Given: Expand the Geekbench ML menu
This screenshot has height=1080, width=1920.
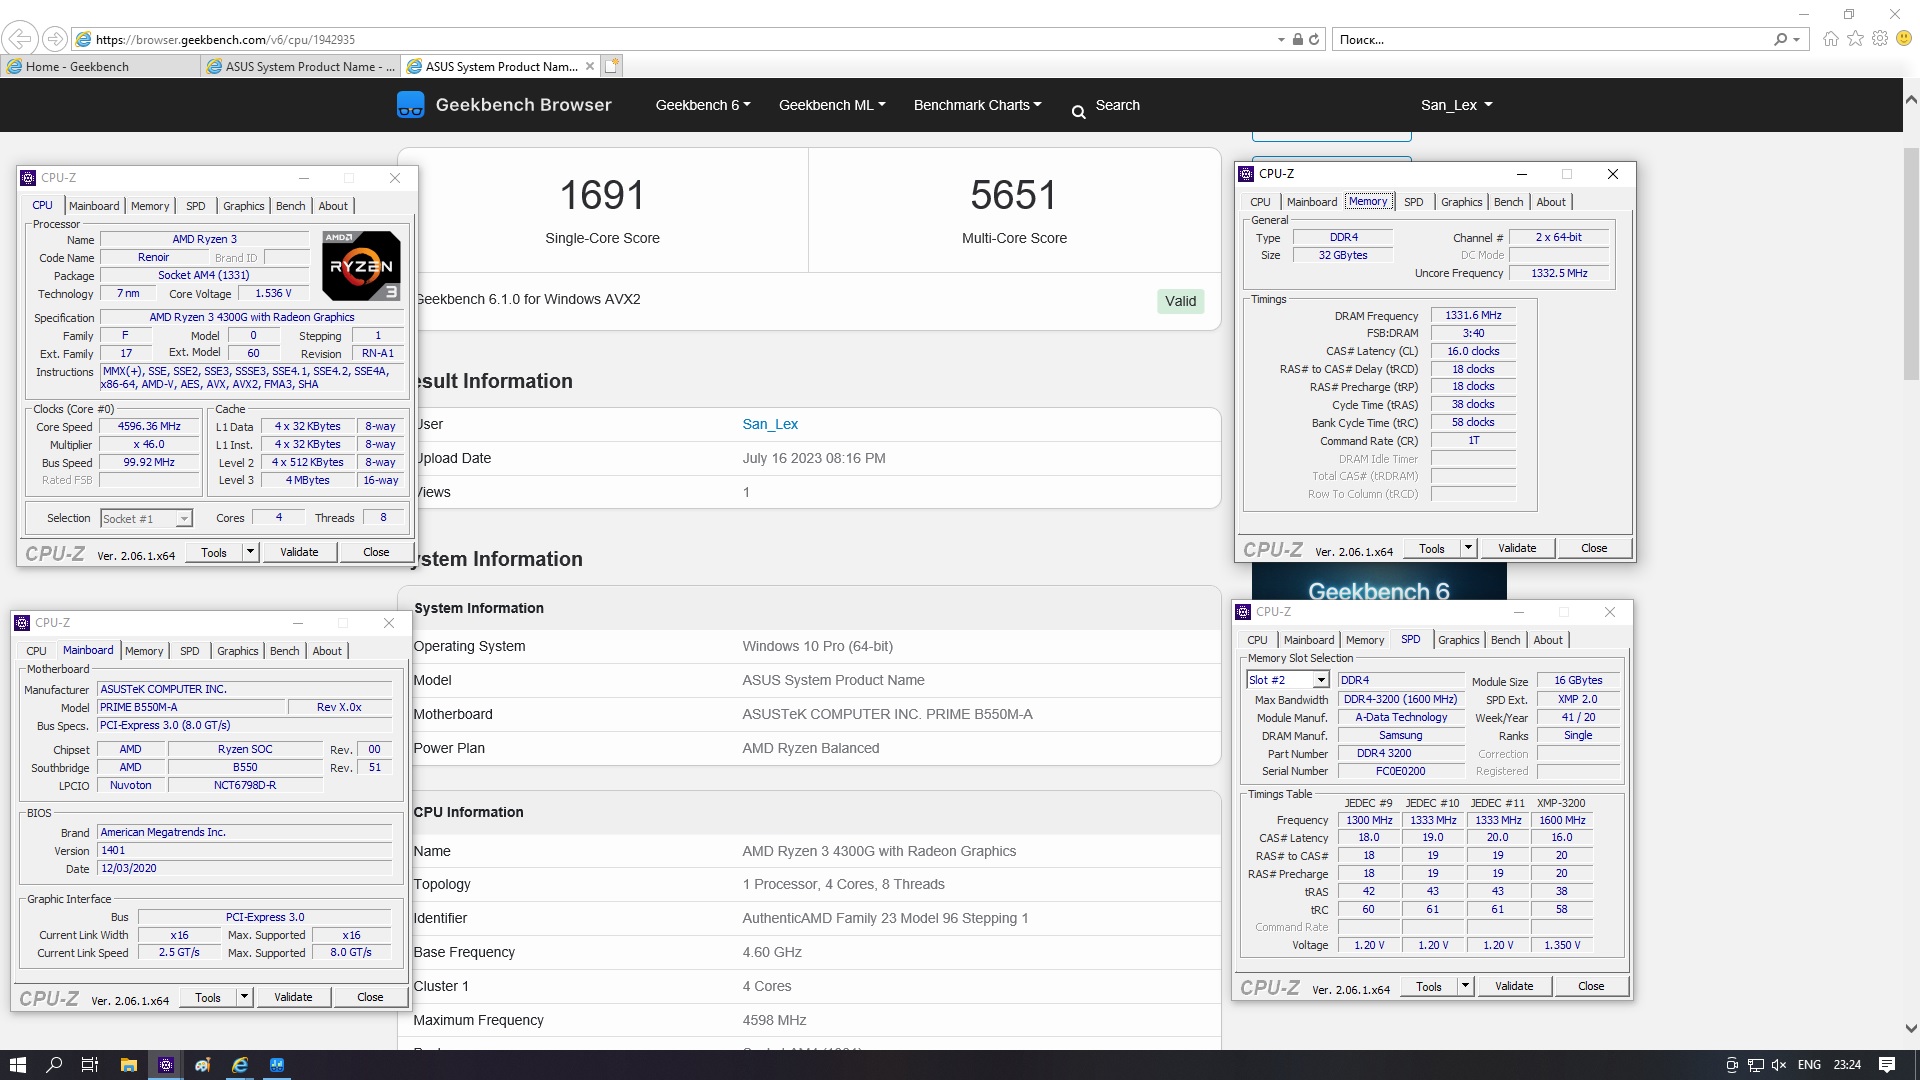Looking at the screenshot, I should [832, 105].
